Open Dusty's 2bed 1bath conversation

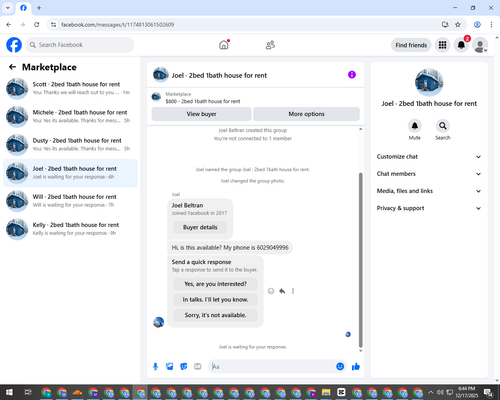click(x=70, y=145)
